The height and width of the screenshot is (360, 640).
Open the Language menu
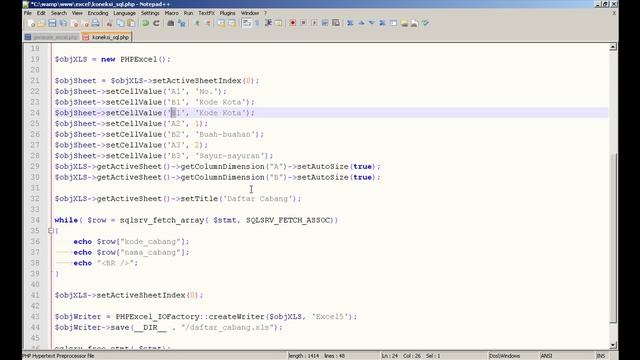click(124, 13)
